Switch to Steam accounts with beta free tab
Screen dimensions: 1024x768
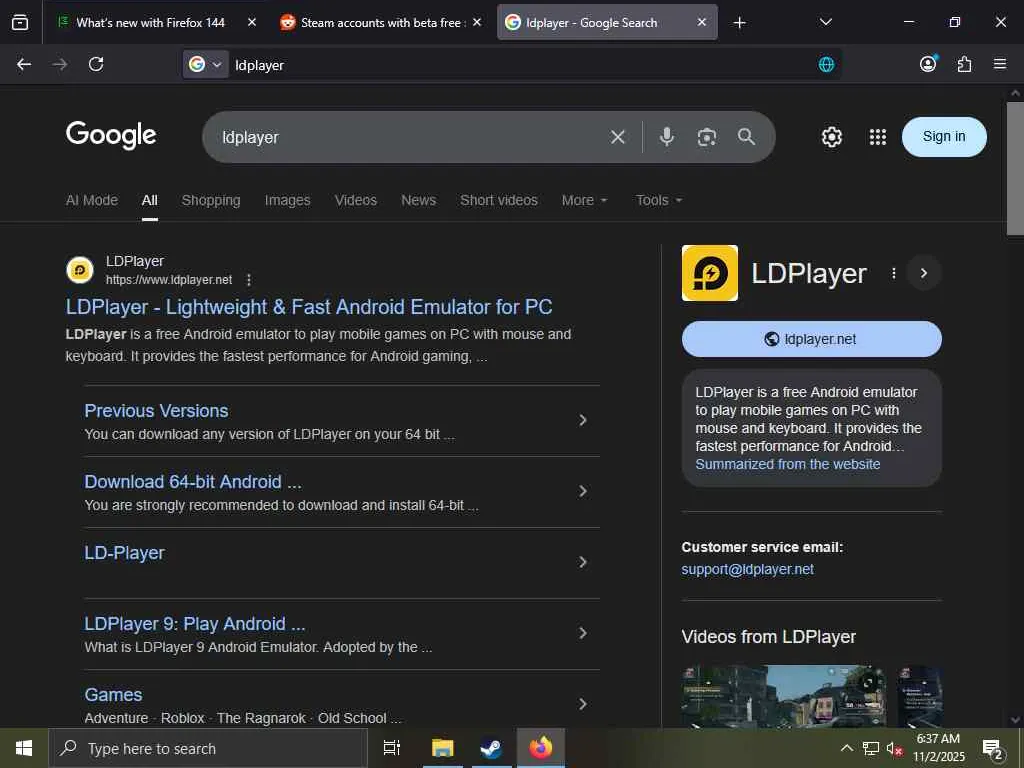click(x=382, y=22)
